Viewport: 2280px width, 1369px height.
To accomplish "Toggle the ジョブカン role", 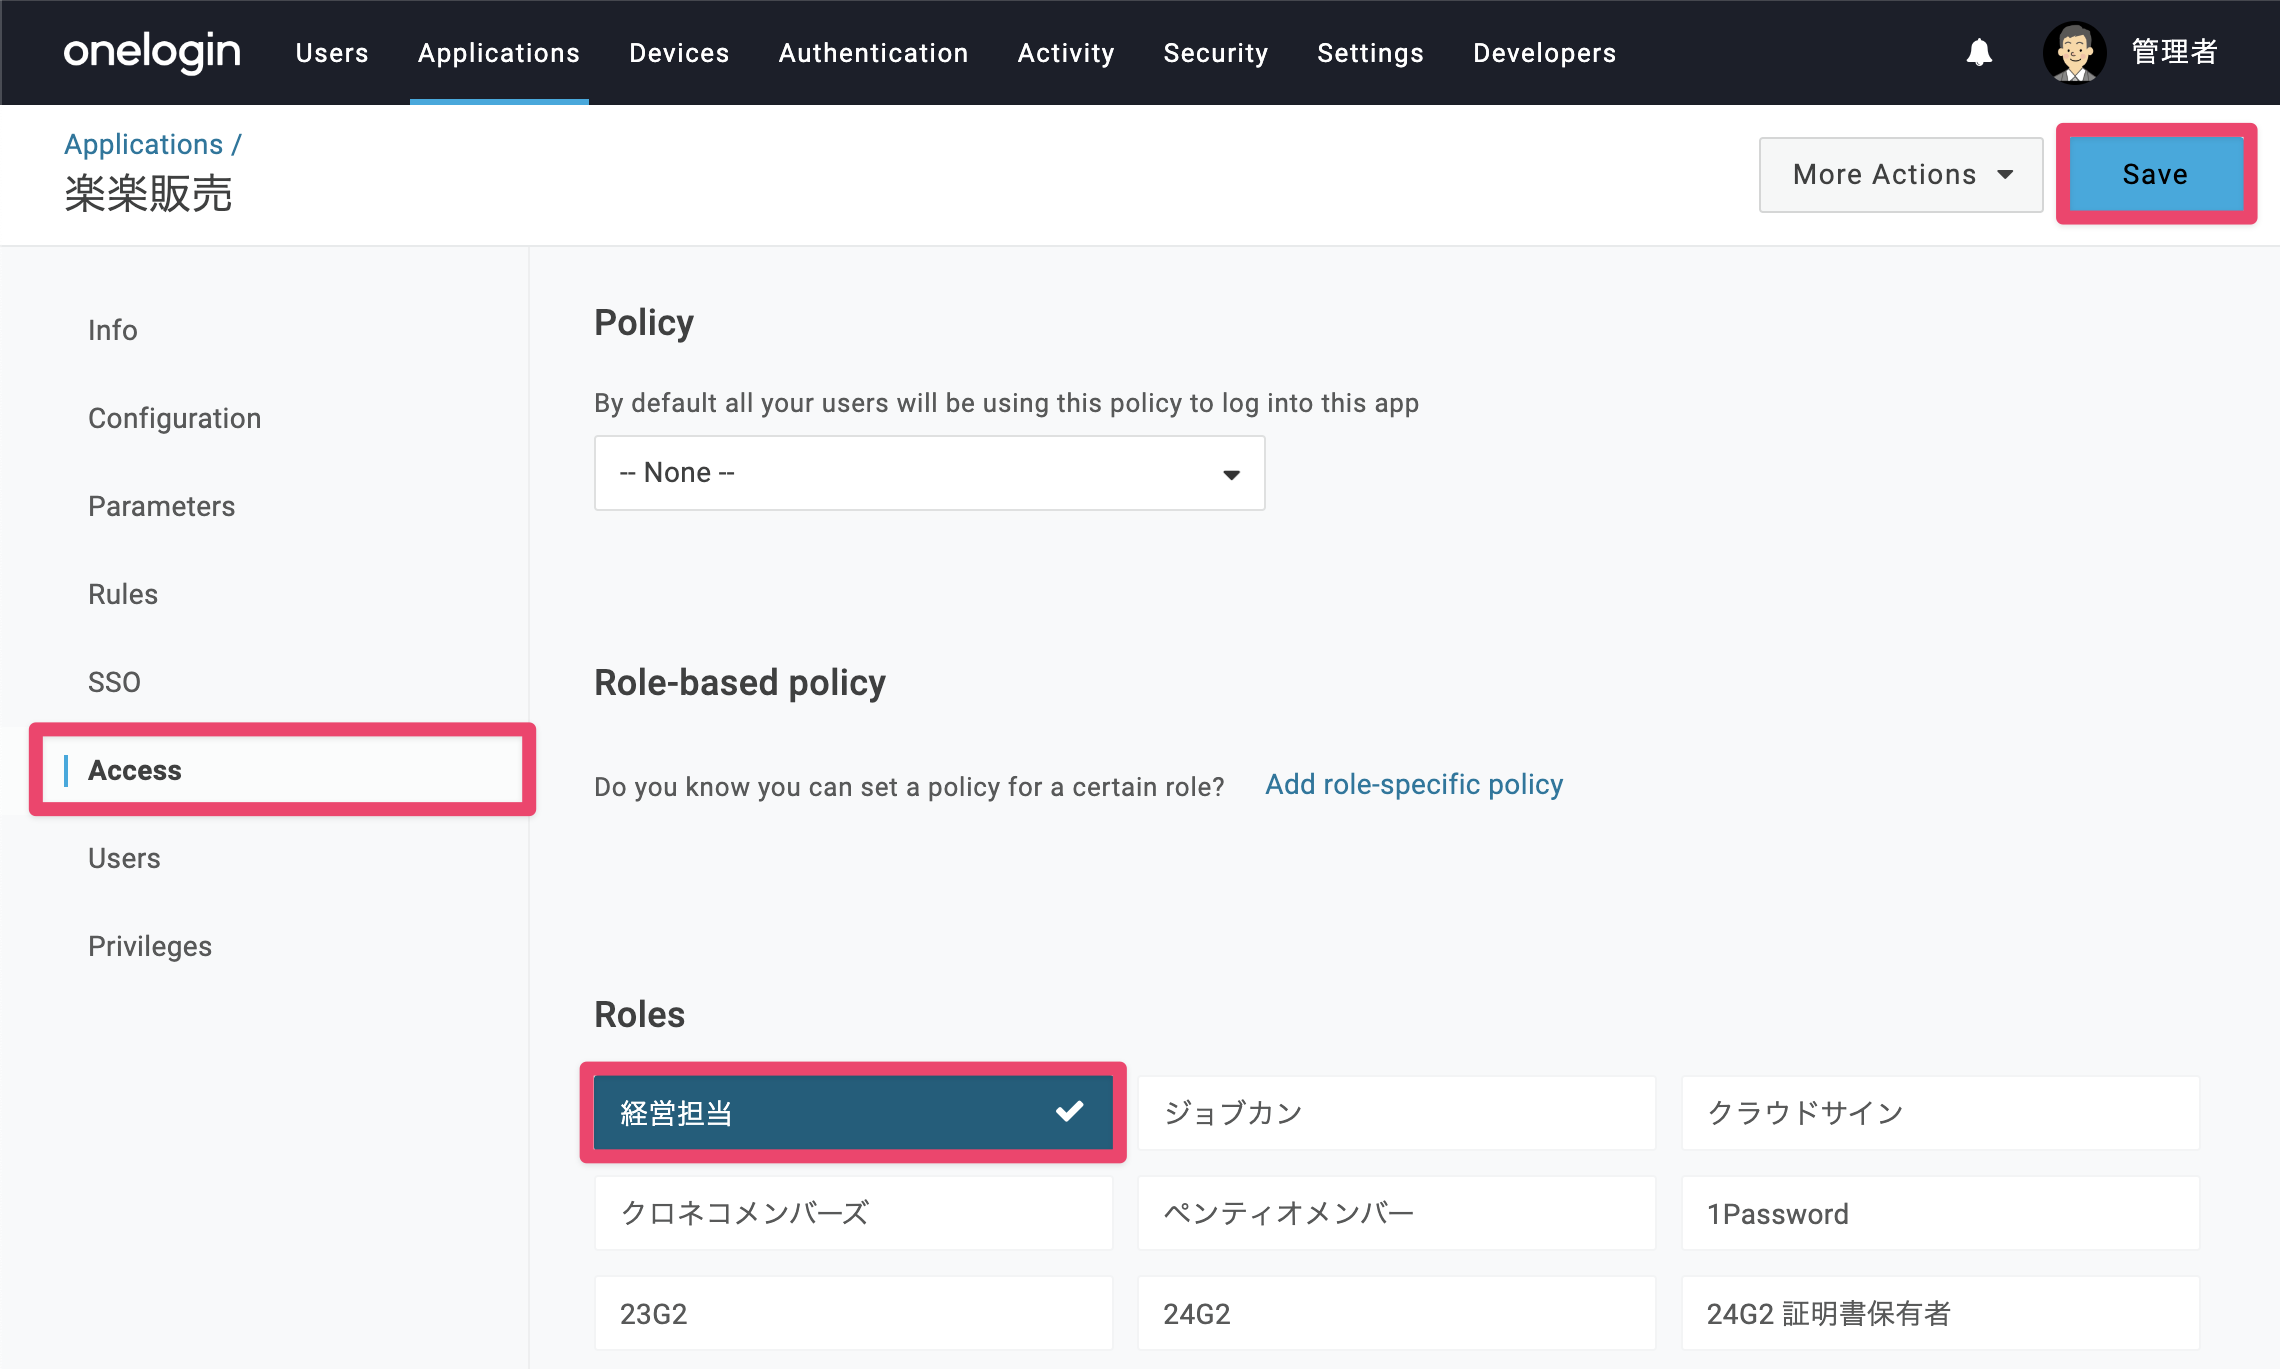I will pos(1397,1113).
